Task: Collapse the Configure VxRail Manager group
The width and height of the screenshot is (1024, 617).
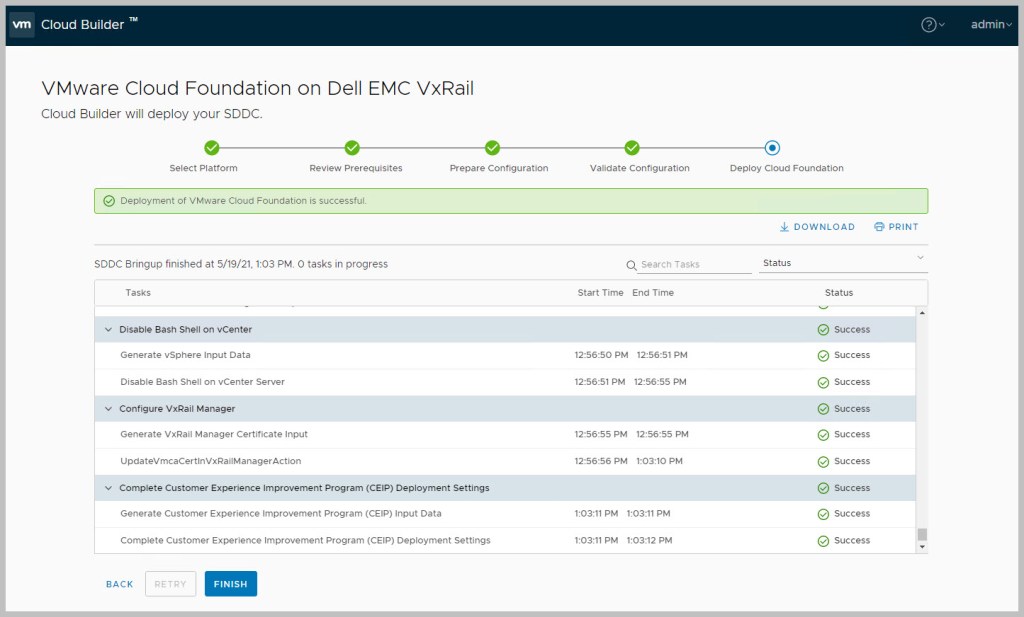Action: click(108, 409)
